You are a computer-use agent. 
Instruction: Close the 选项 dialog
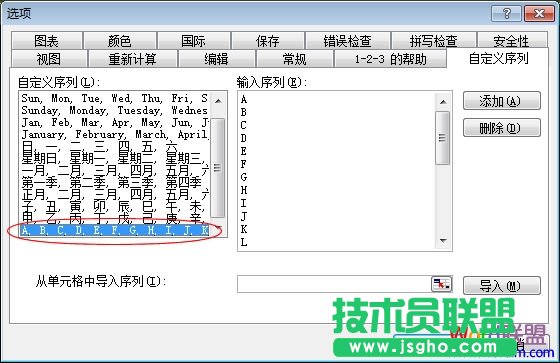tap(539, 14)
